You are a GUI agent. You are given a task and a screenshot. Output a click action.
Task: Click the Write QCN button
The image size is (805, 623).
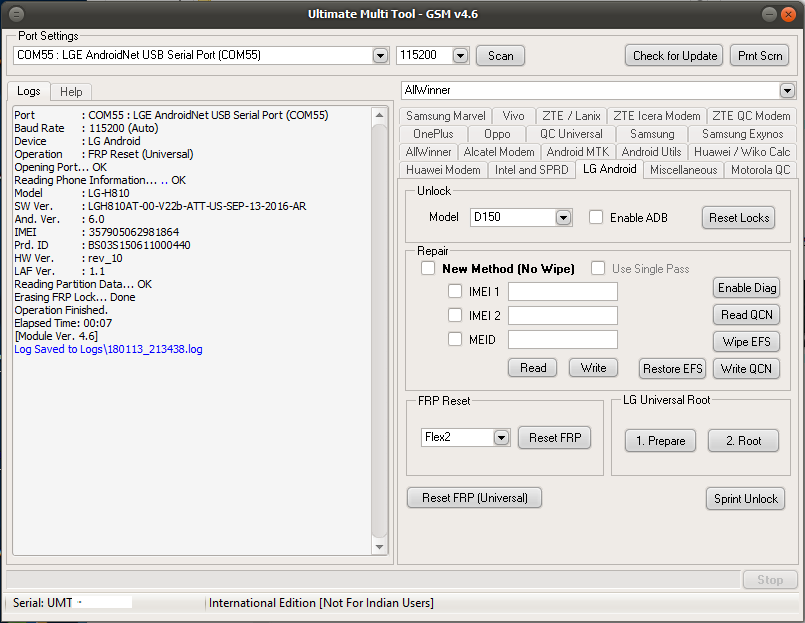746,369
